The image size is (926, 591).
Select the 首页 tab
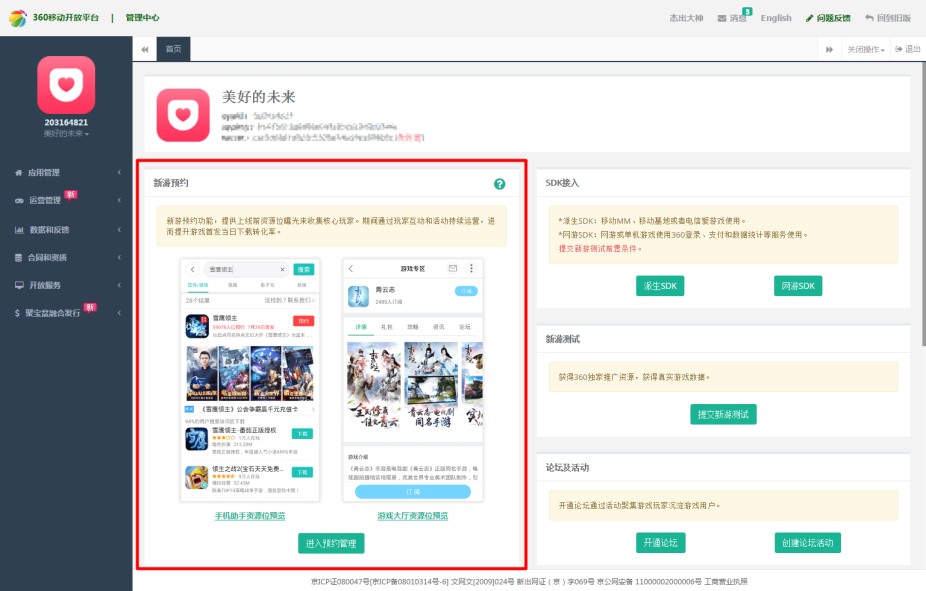(x=174, y=49)
